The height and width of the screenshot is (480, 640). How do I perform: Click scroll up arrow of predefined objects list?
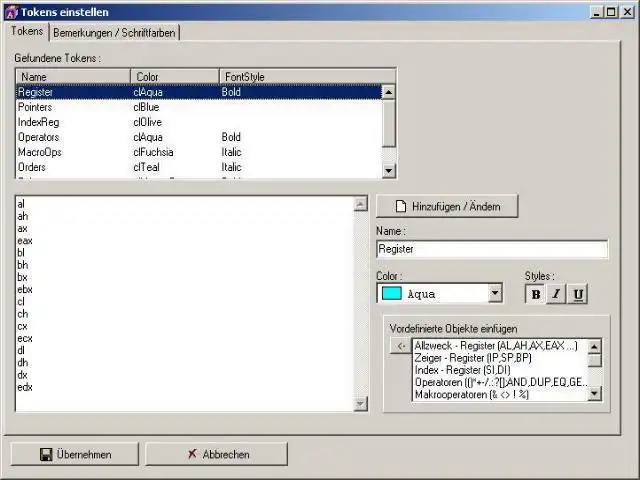594,347
